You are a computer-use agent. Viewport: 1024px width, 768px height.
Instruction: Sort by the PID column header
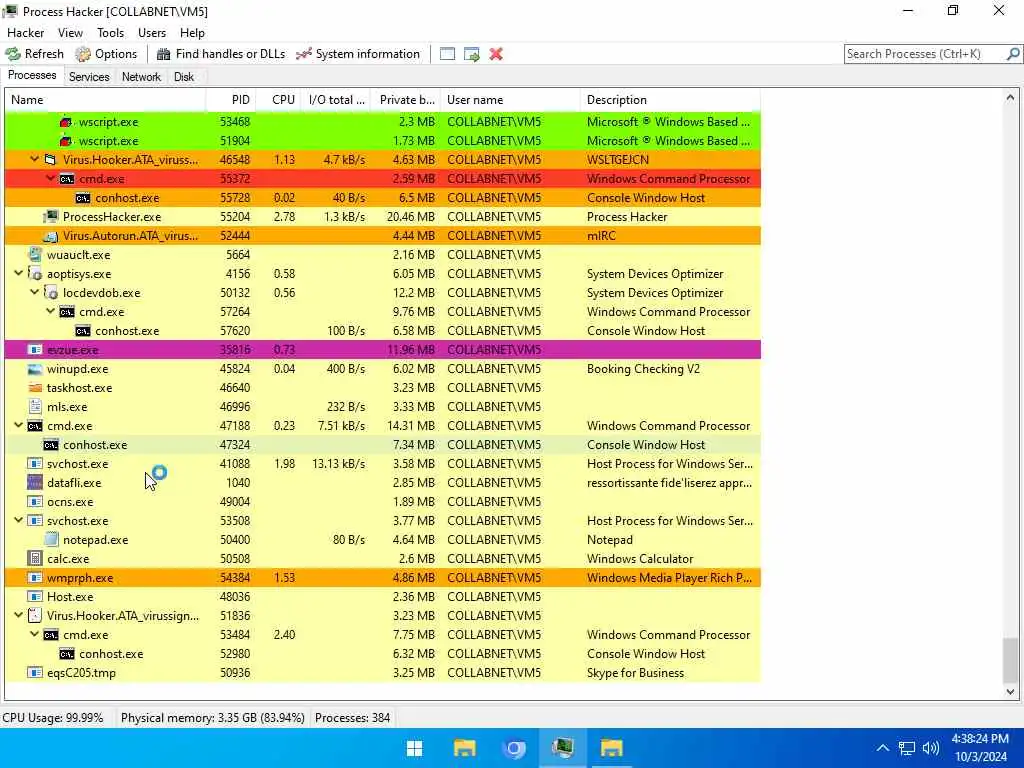[x=231, y=100]
